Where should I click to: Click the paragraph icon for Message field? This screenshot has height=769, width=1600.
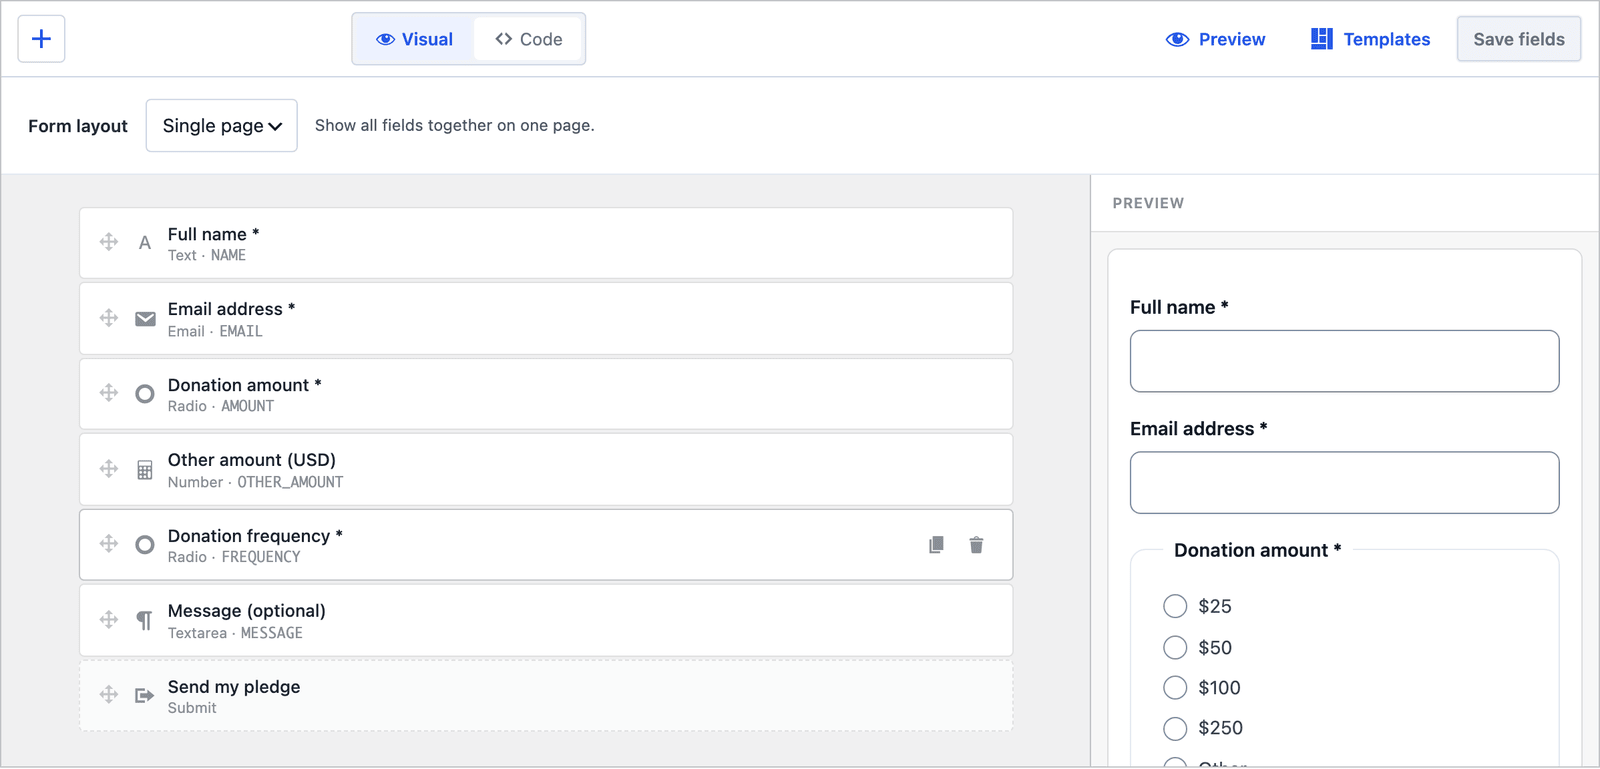[x=145, y=621]
